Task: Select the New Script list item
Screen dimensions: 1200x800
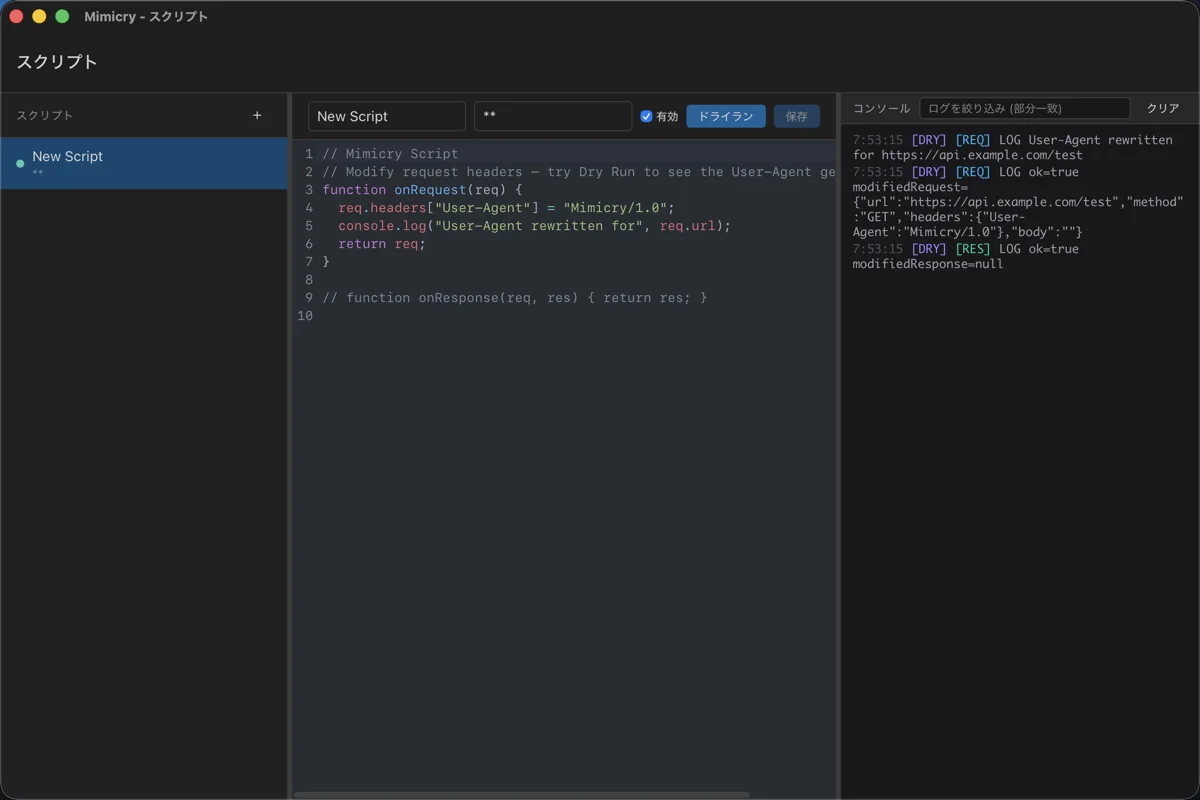Action: pos(144,163)
